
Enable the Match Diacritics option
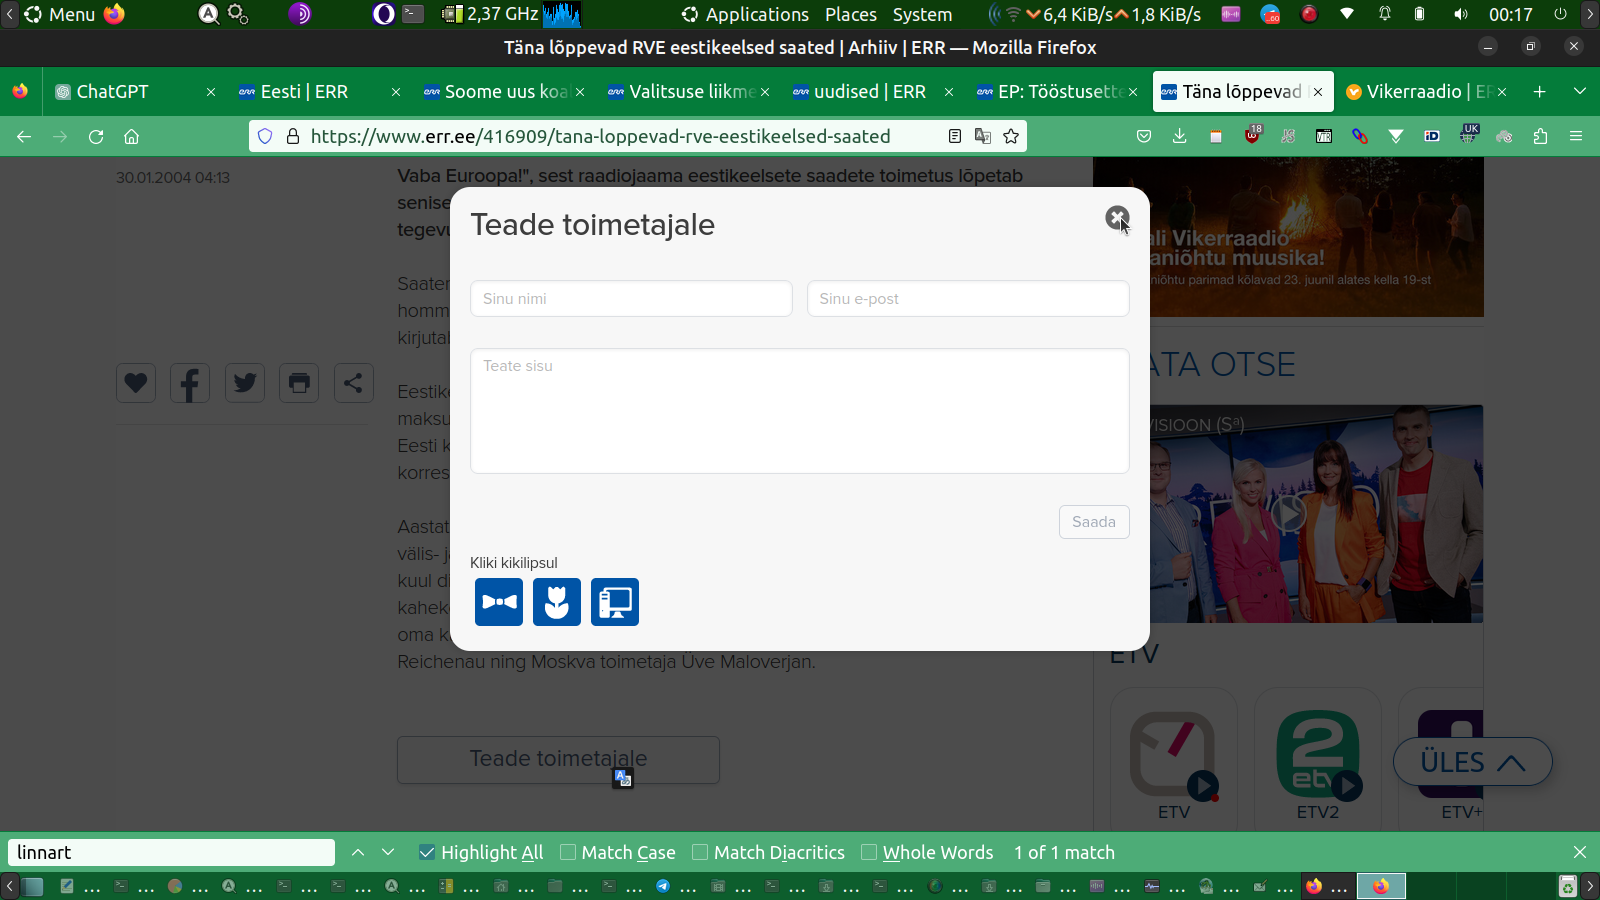(700, 852)
